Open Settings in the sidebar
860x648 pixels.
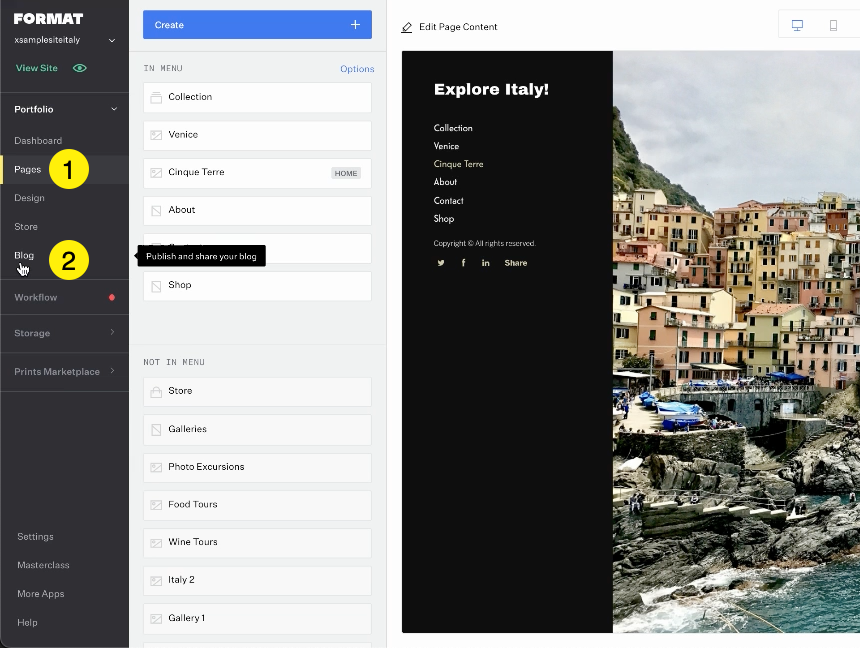click(x=35, y=537)
